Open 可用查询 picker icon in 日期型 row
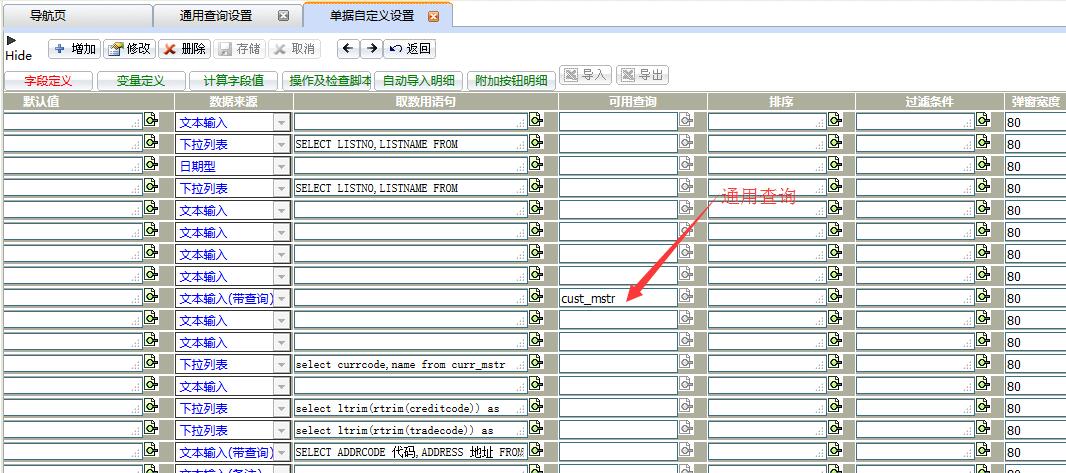 pos(687,164)
